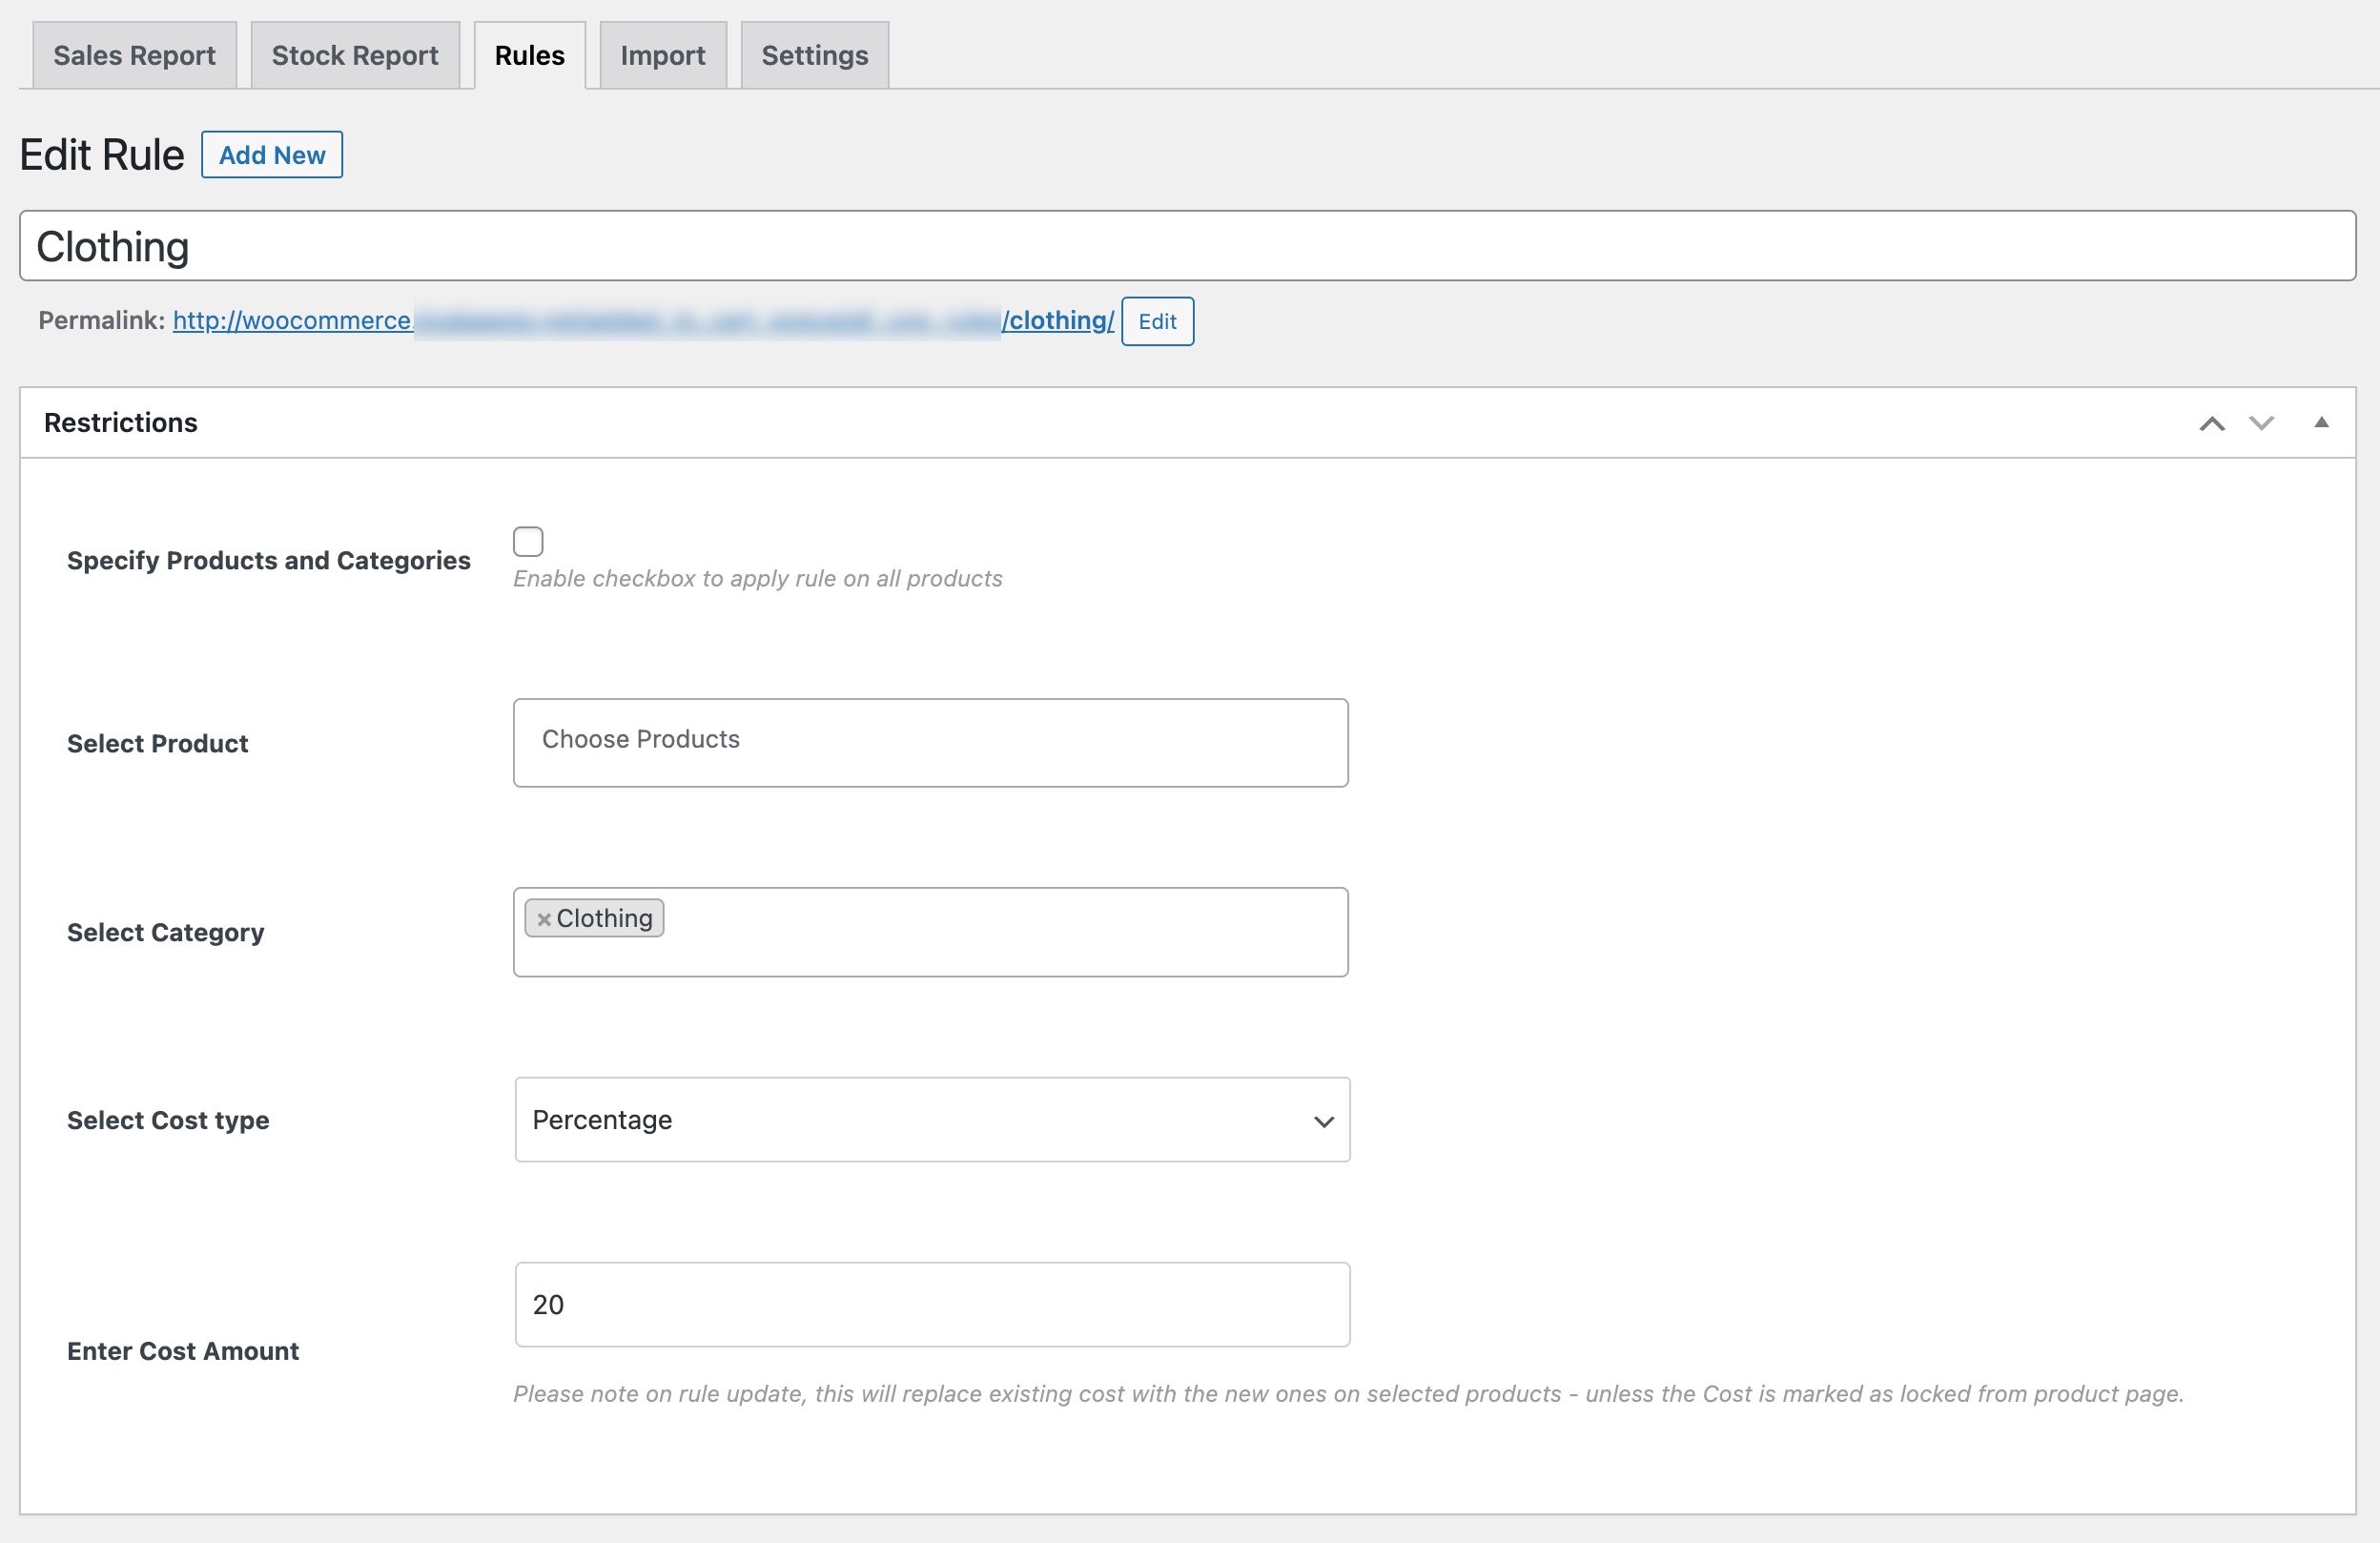This screenshot has width=2380, height=1543.
Task: Click the permalink Edit button
Action: tap(1157, 321)
